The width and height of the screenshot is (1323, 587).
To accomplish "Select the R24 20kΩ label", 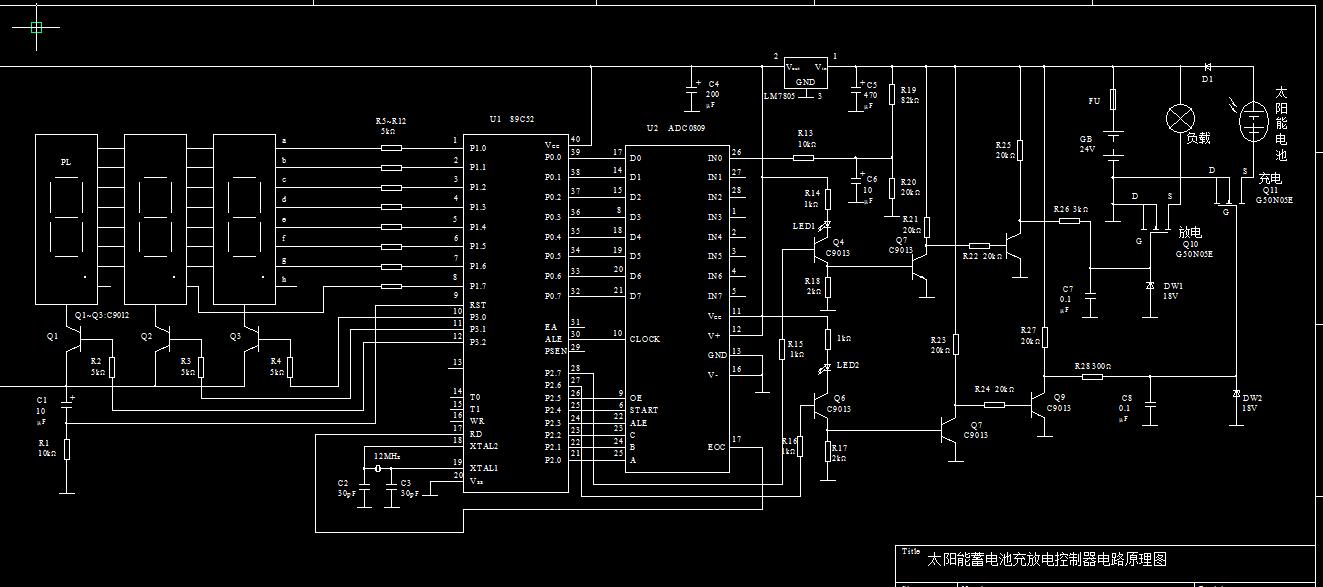I will (x=995, y=388).
